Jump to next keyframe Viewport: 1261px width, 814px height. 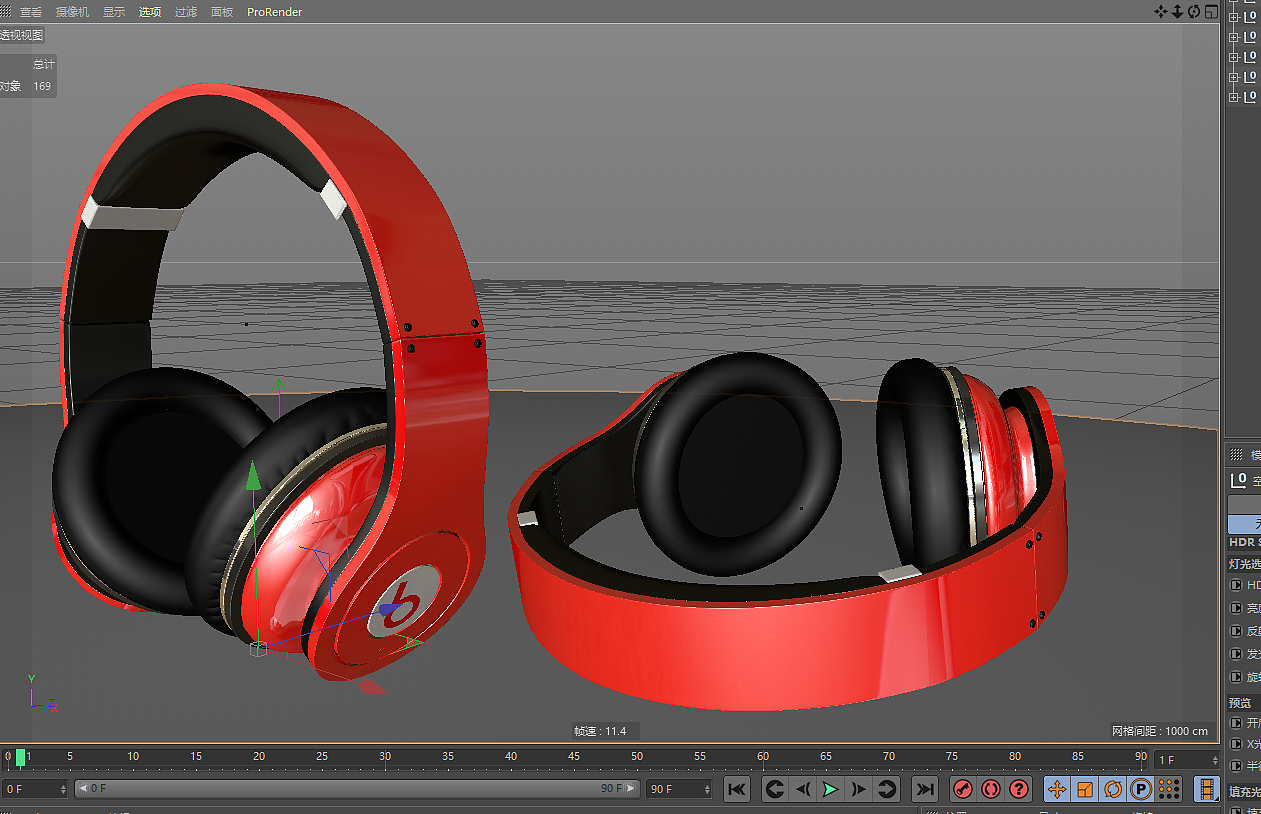click(x=886, y=789)
